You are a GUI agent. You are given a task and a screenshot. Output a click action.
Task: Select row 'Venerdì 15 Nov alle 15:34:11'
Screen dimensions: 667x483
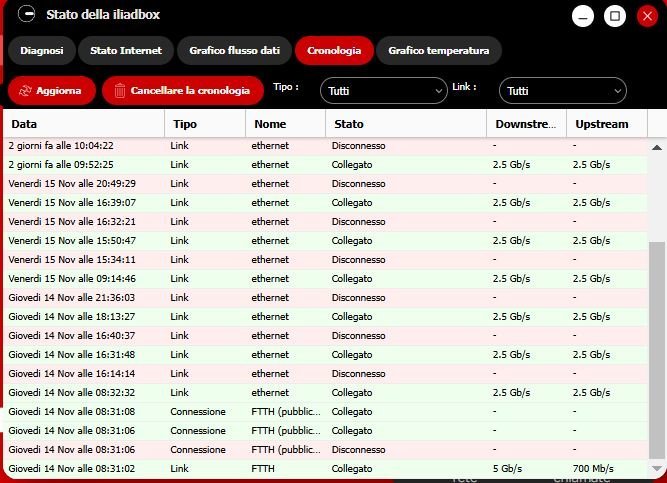(x=325, y=260)
